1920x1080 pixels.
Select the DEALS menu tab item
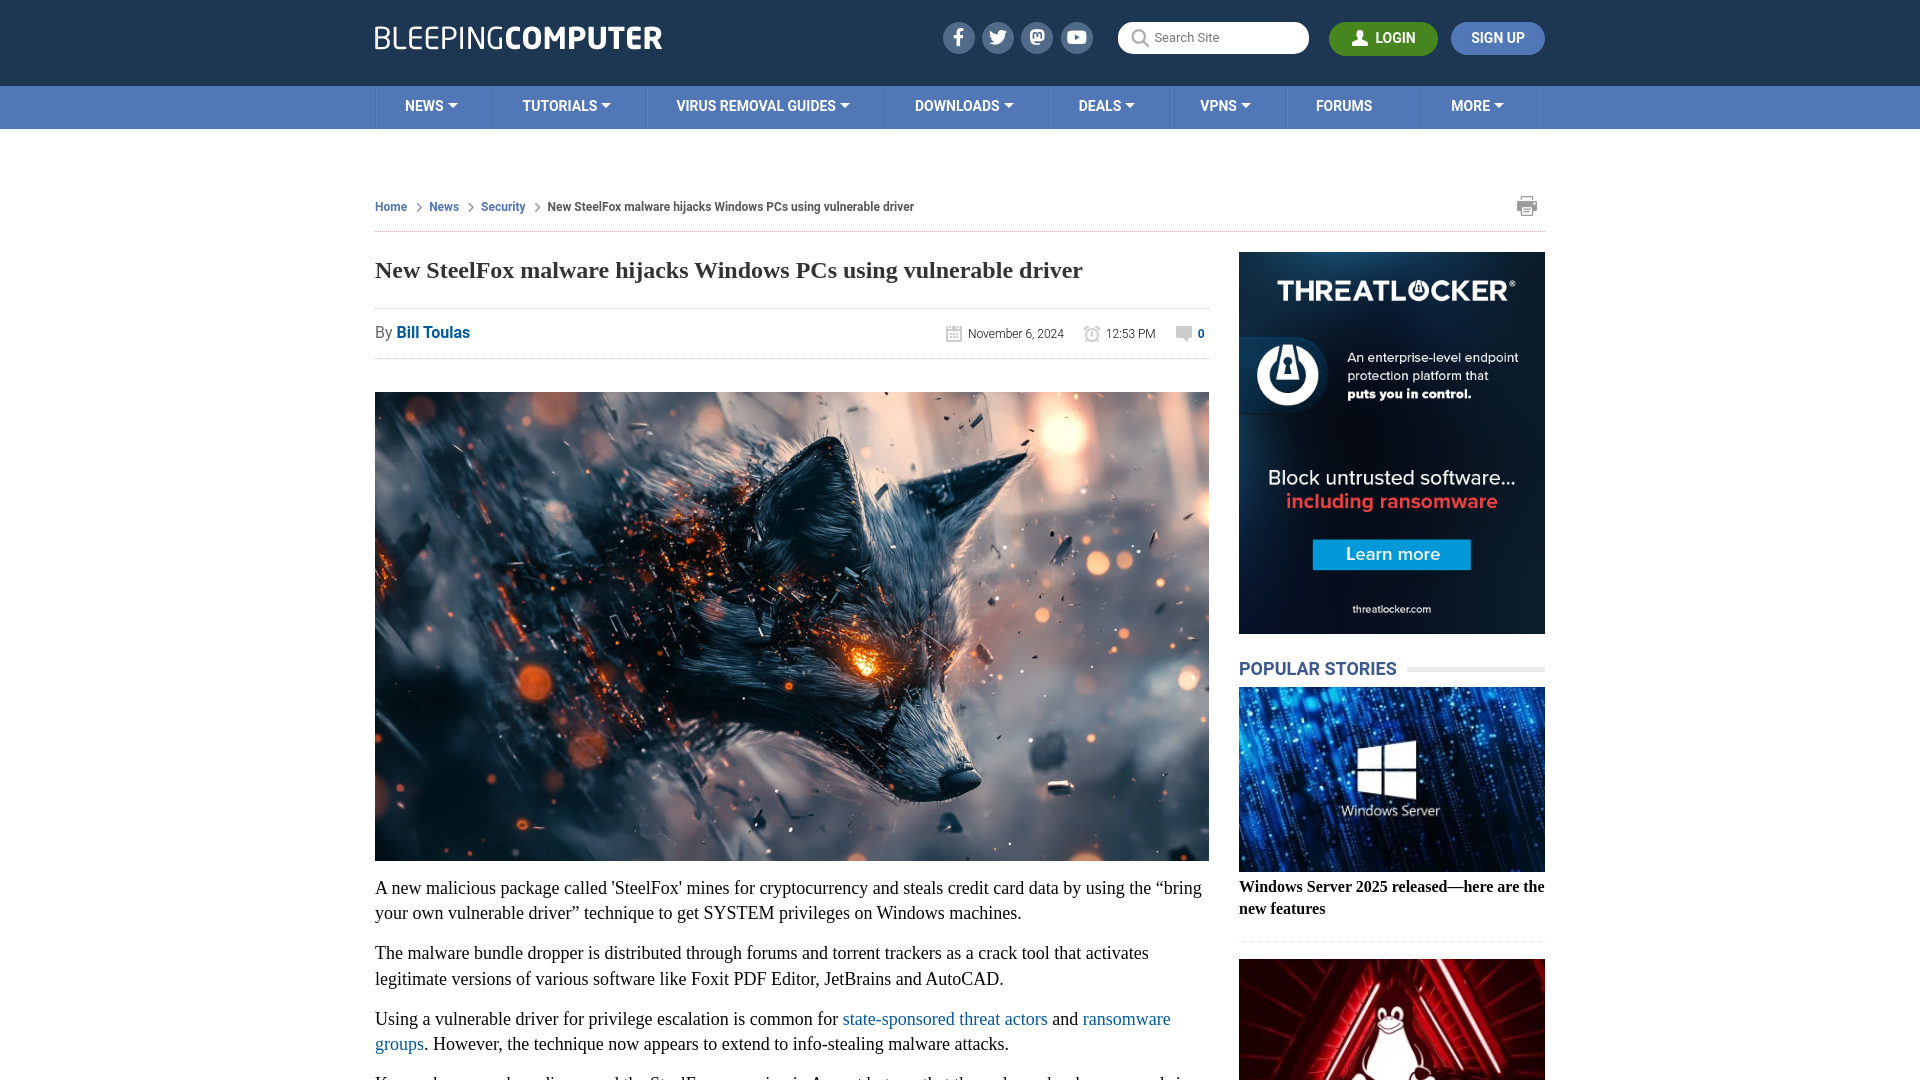1106,105
